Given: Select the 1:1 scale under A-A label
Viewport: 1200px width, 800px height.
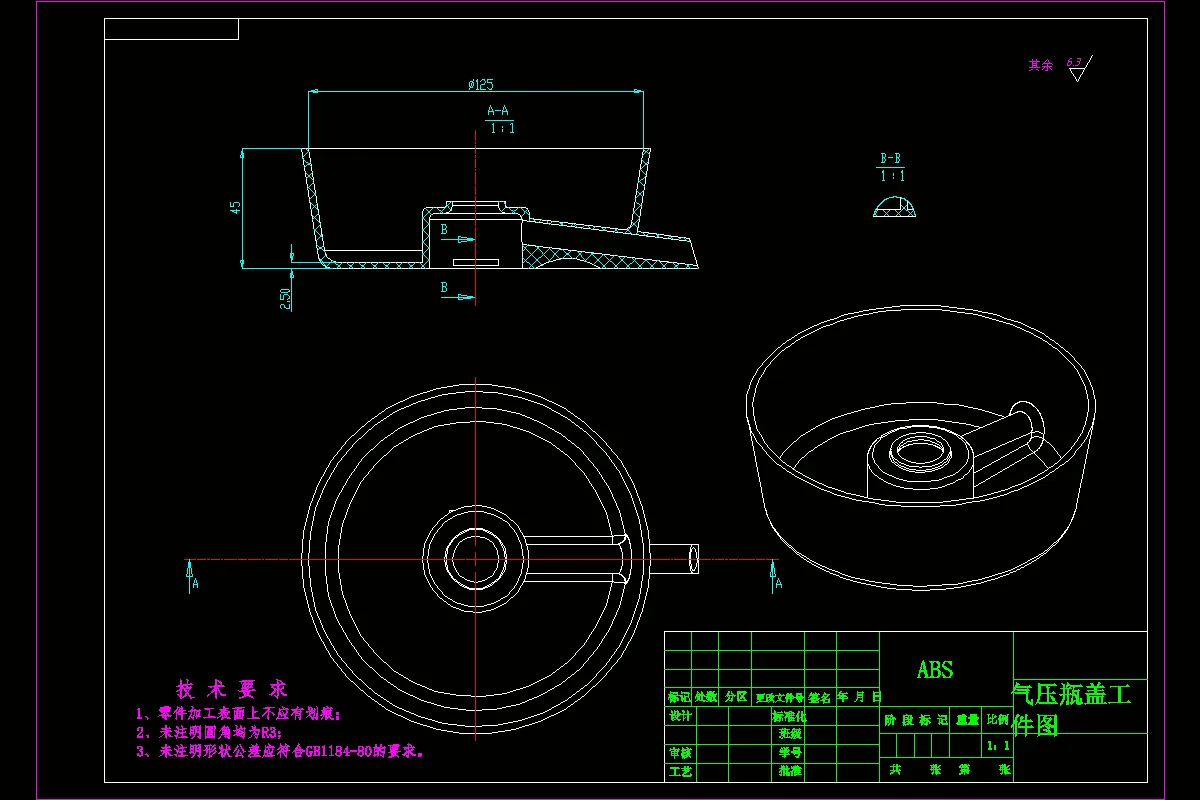Looking at the screenshot, I should (501, 128).
